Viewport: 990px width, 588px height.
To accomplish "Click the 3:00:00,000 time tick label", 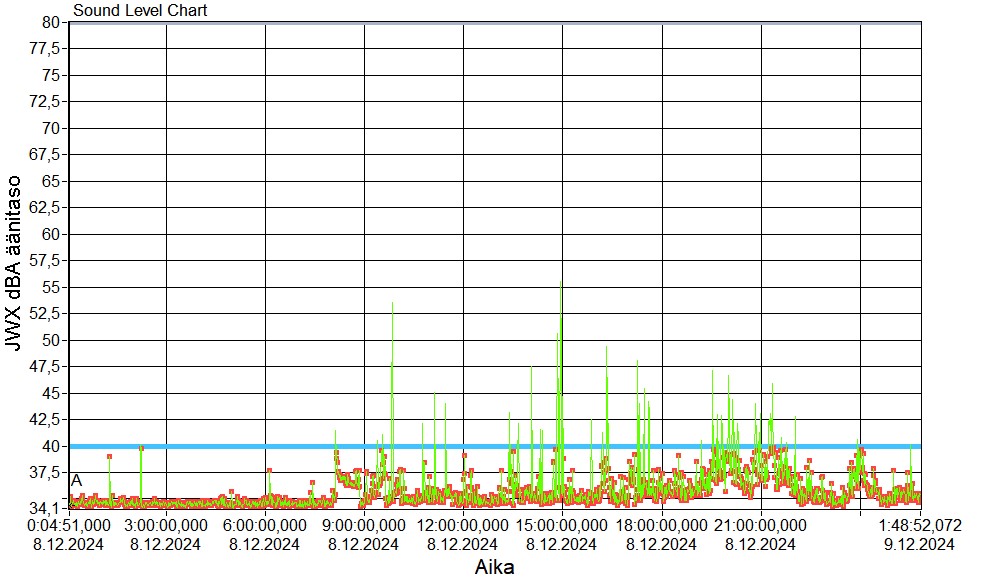I will click(x=166, y=524).
